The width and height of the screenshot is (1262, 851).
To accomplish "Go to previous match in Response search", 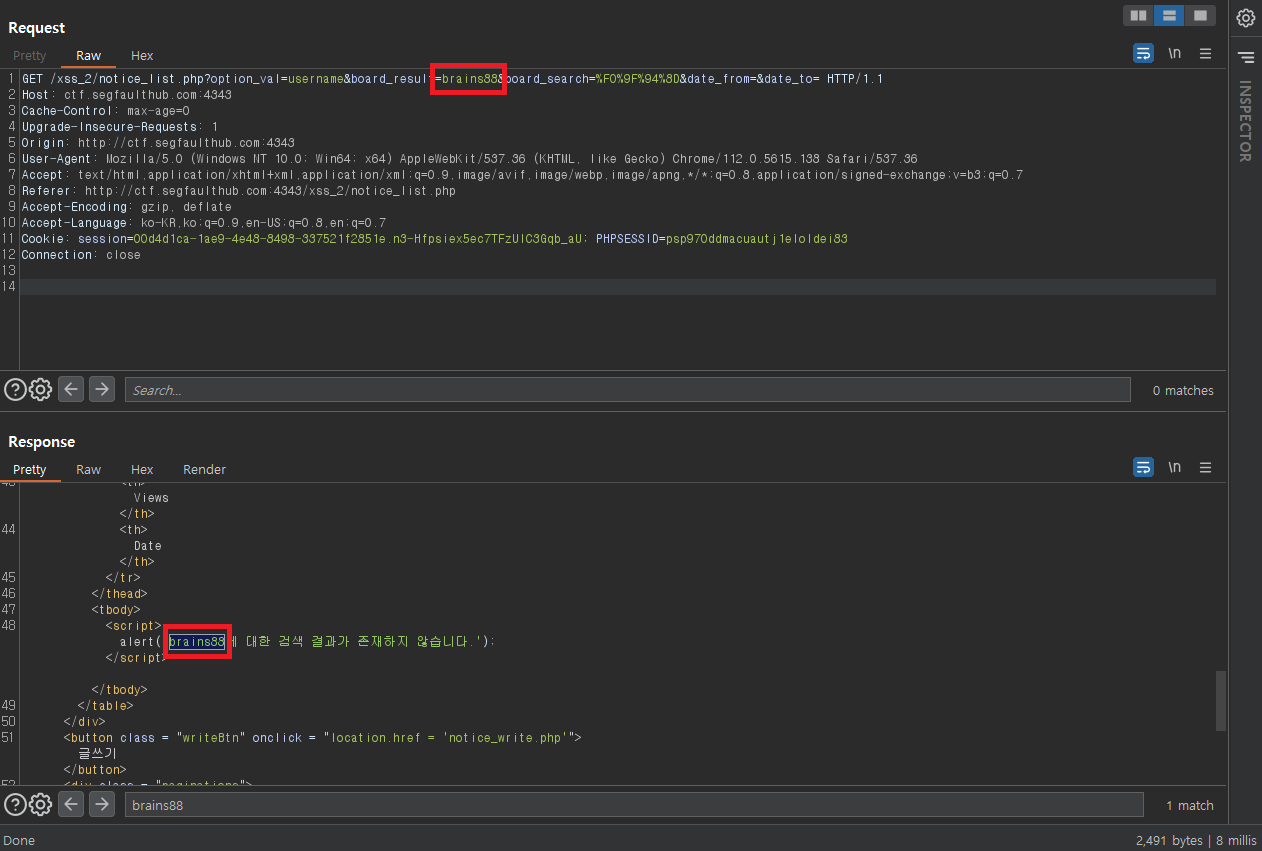I will pos(70,804).
